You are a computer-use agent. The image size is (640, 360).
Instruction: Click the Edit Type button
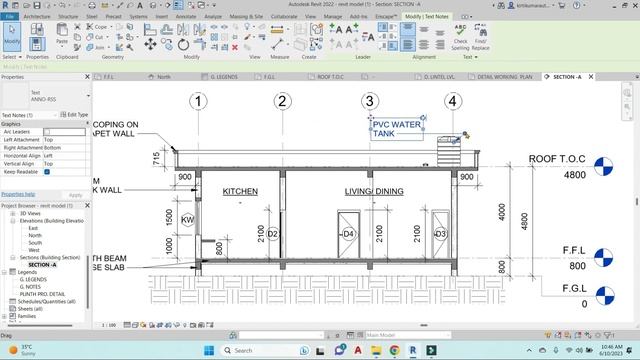pos(74,115)
